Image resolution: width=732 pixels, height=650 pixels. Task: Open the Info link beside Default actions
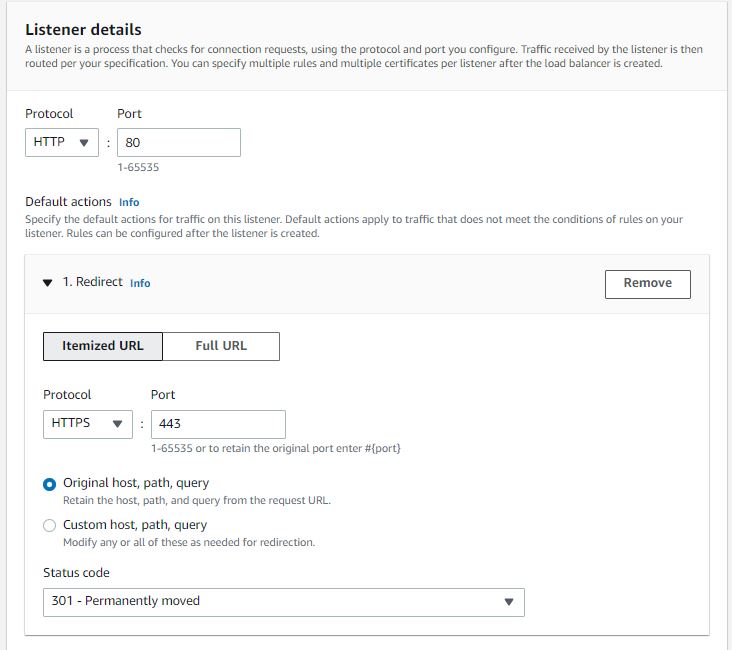coord(129,202)
